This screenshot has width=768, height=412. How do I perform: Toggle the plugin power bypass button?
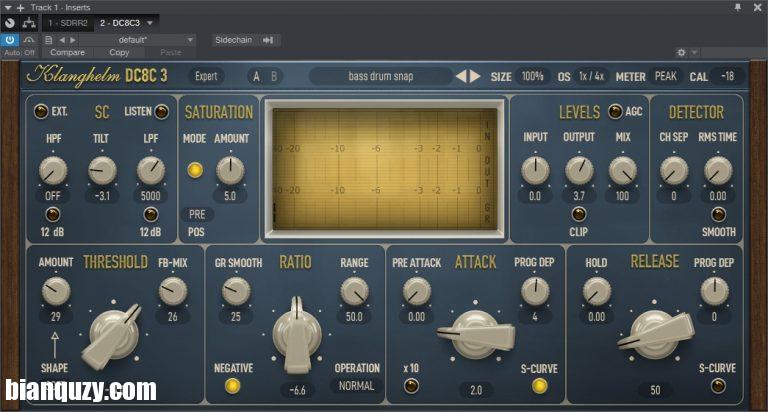pos(9,40)
